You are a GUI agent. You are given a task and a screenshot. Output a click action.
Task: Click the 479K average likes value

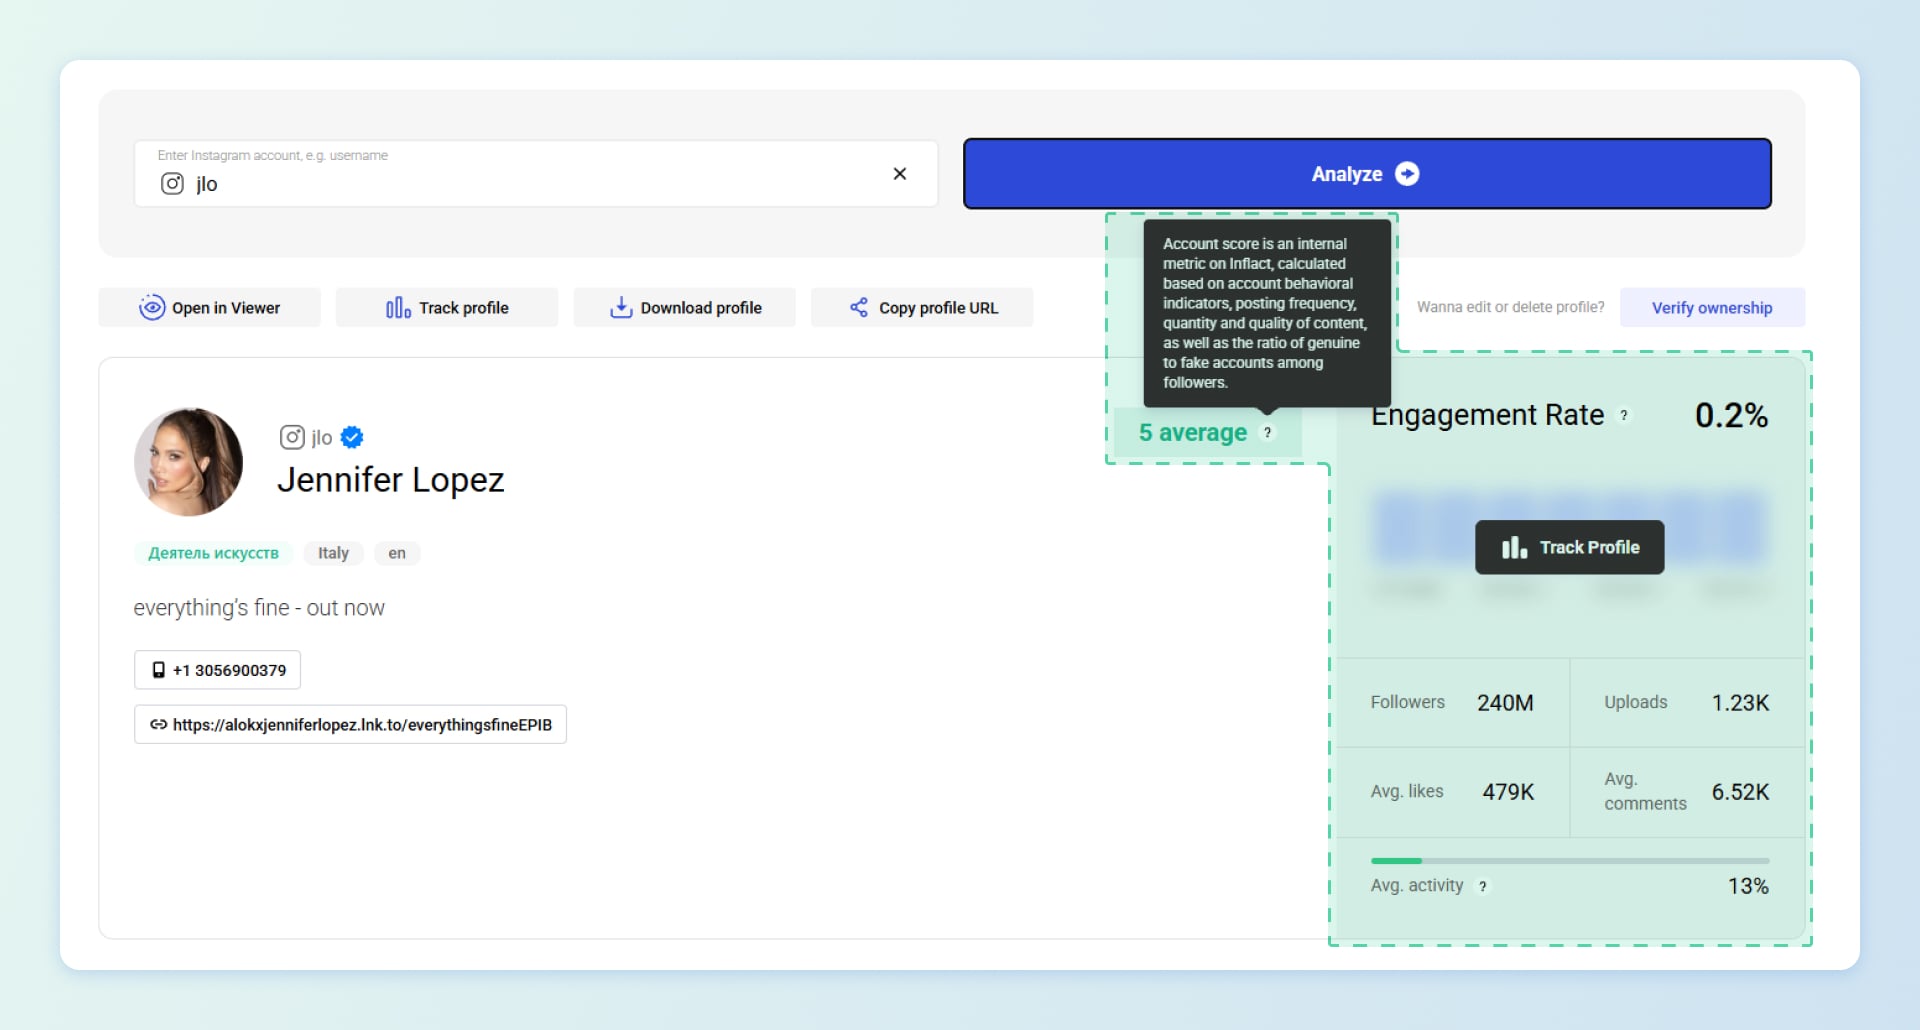(1508, 792)
